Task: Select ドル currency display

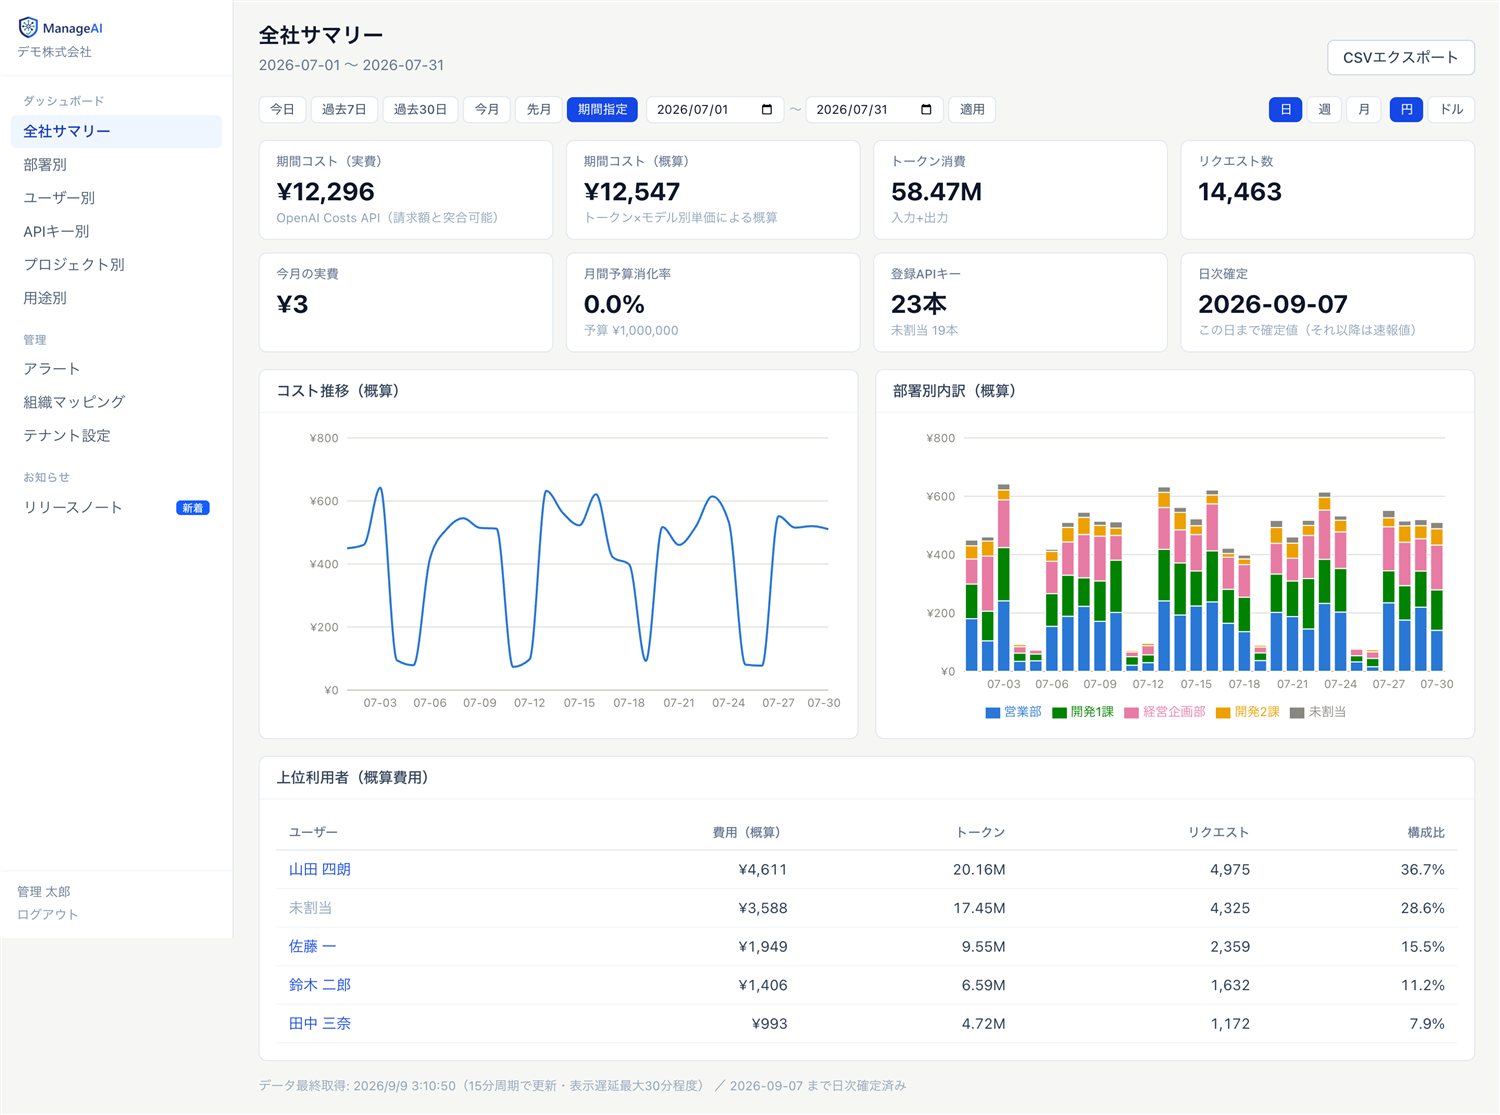Action: (x=1452, y=110)
